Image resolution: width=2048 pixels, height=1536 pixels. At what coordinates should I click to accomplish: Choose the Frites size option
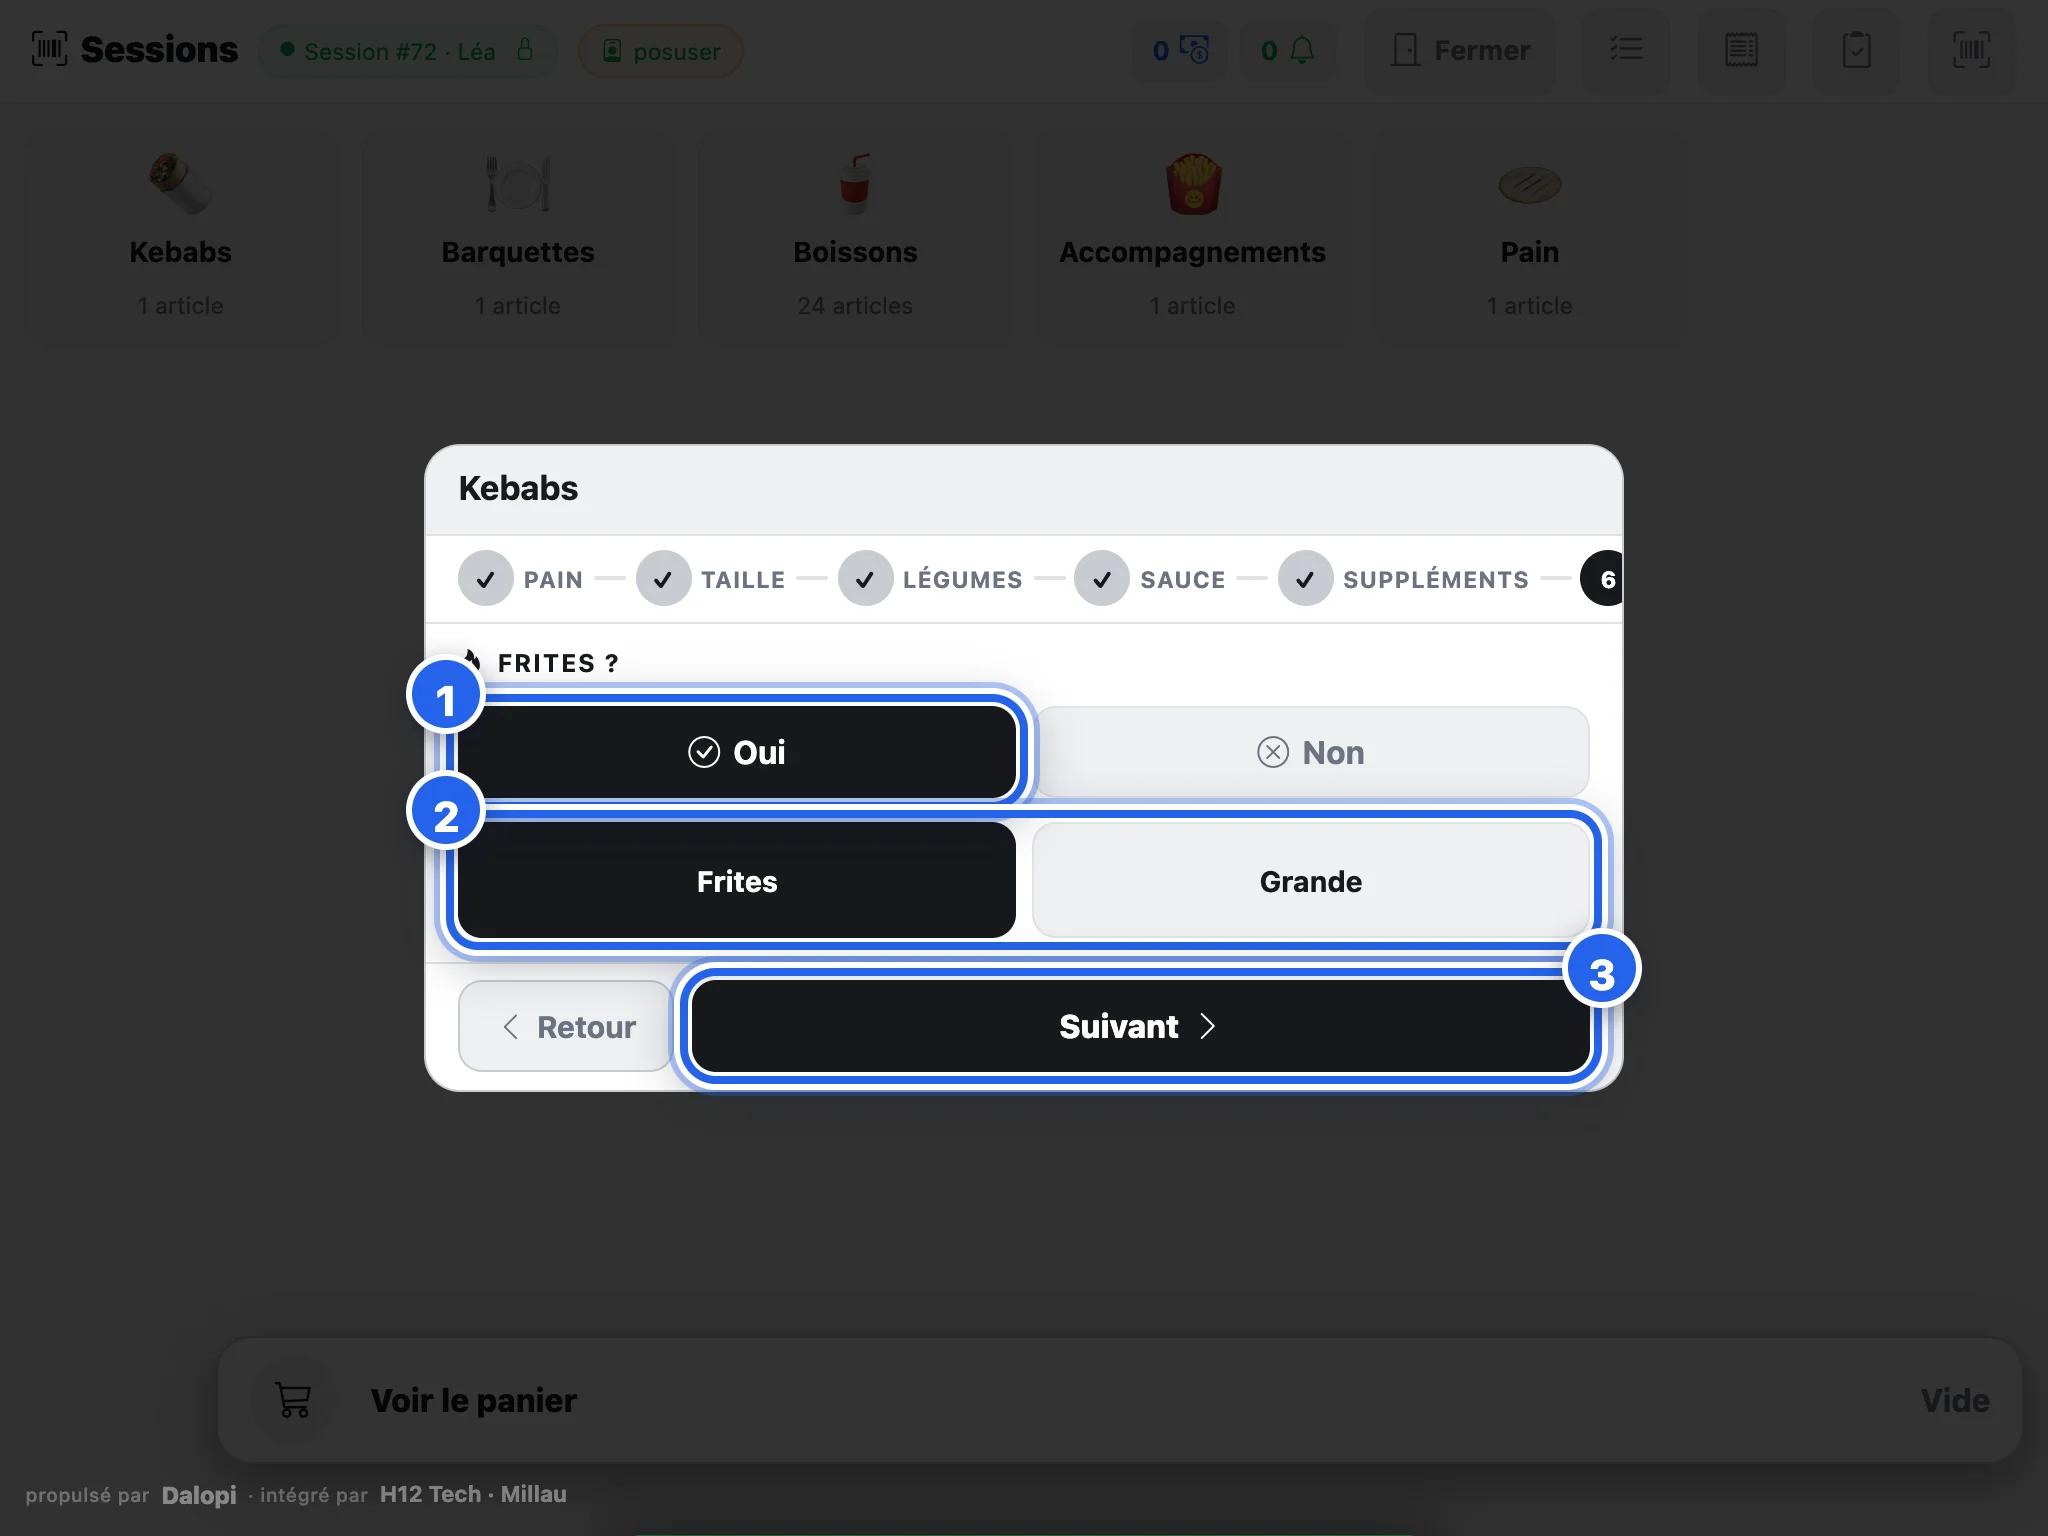pyautogui.click(x=737, y=881)
